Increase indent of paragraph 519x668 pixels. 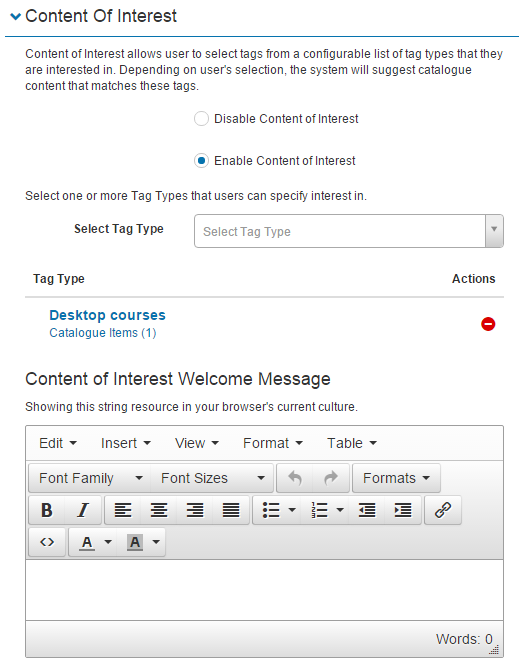pyautogui.click(x=403, y=510)
